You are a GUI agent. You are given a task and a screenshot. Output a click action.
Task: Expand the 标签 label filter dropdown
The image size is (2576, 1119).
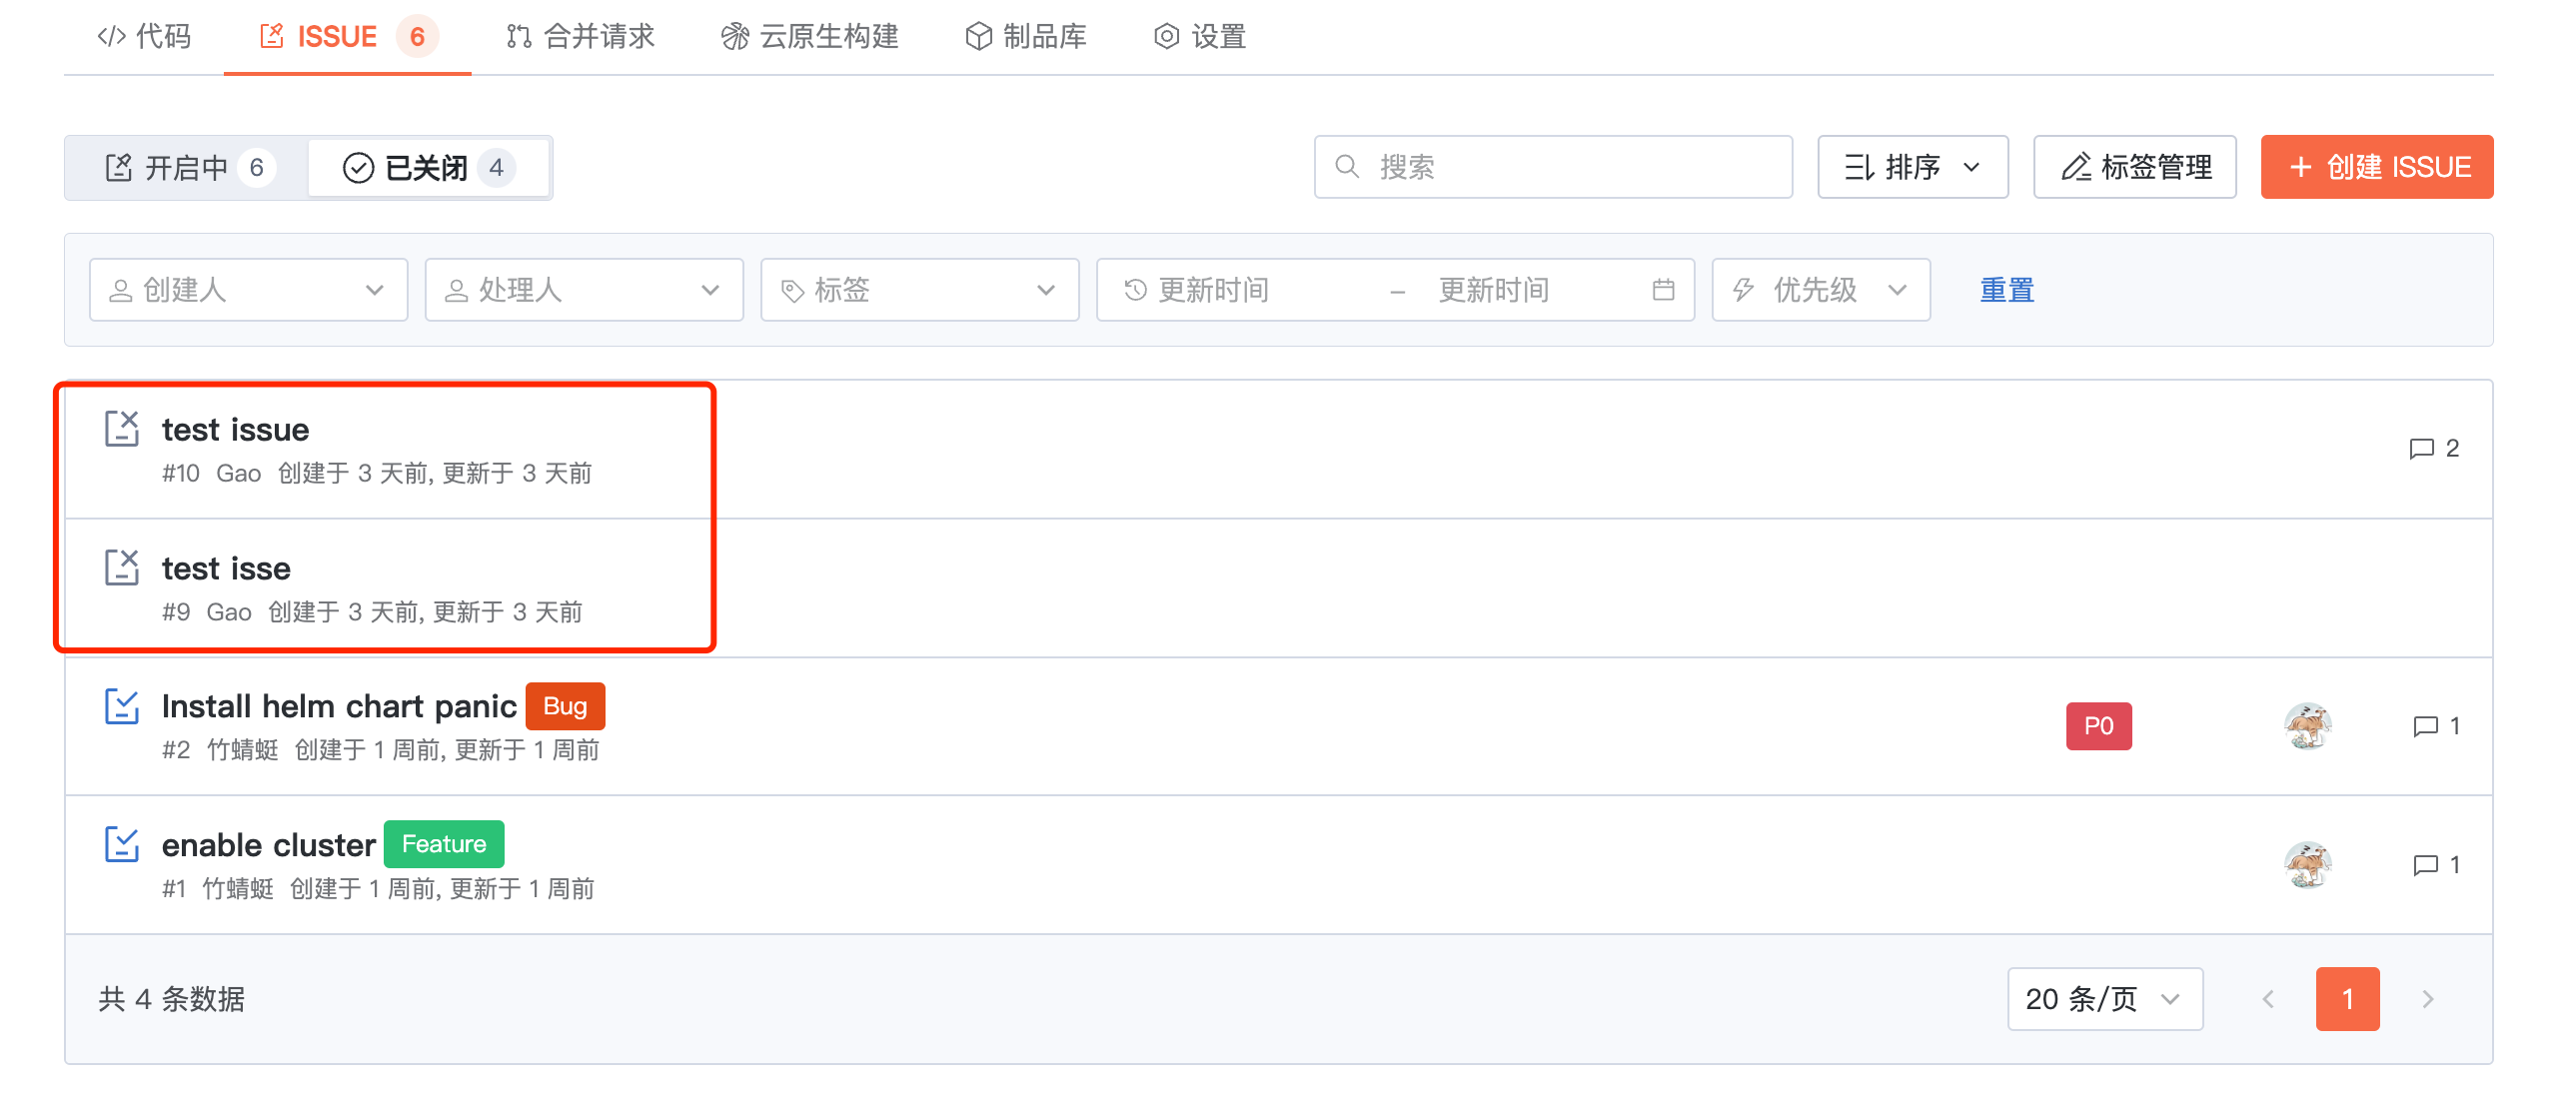pos(918,290)
